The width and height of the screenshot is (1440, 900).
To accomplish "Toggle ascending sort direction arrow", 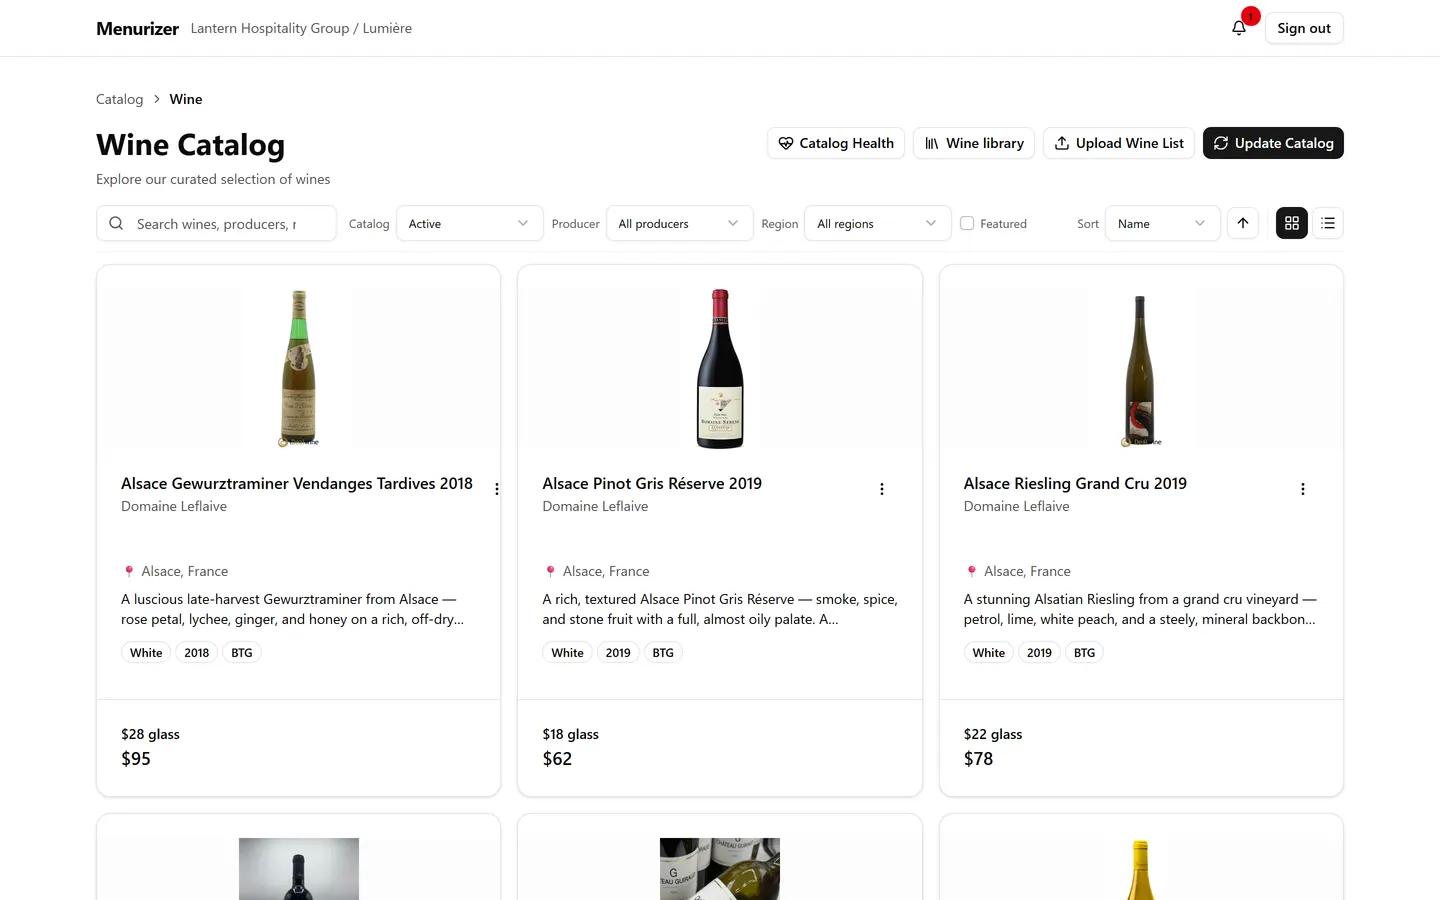I will pos(1243,223).
